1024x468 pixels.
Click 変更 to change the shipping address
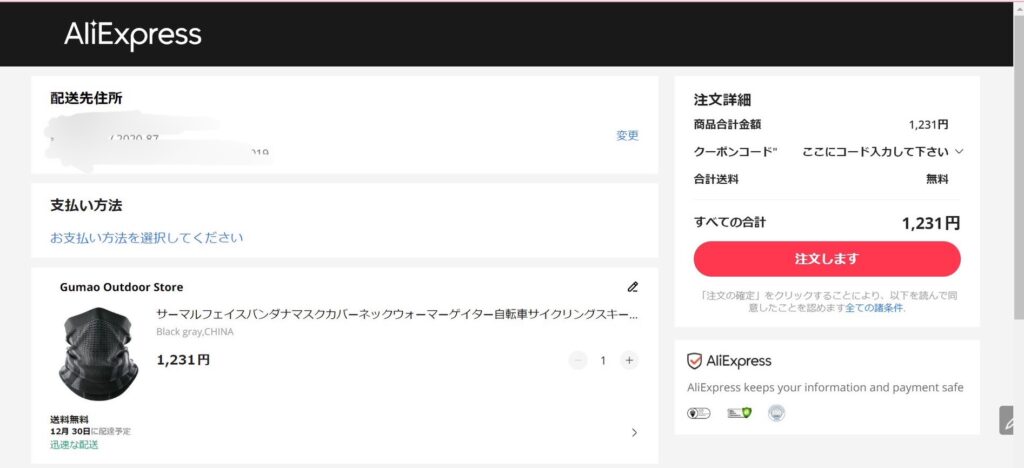(627, 136)
